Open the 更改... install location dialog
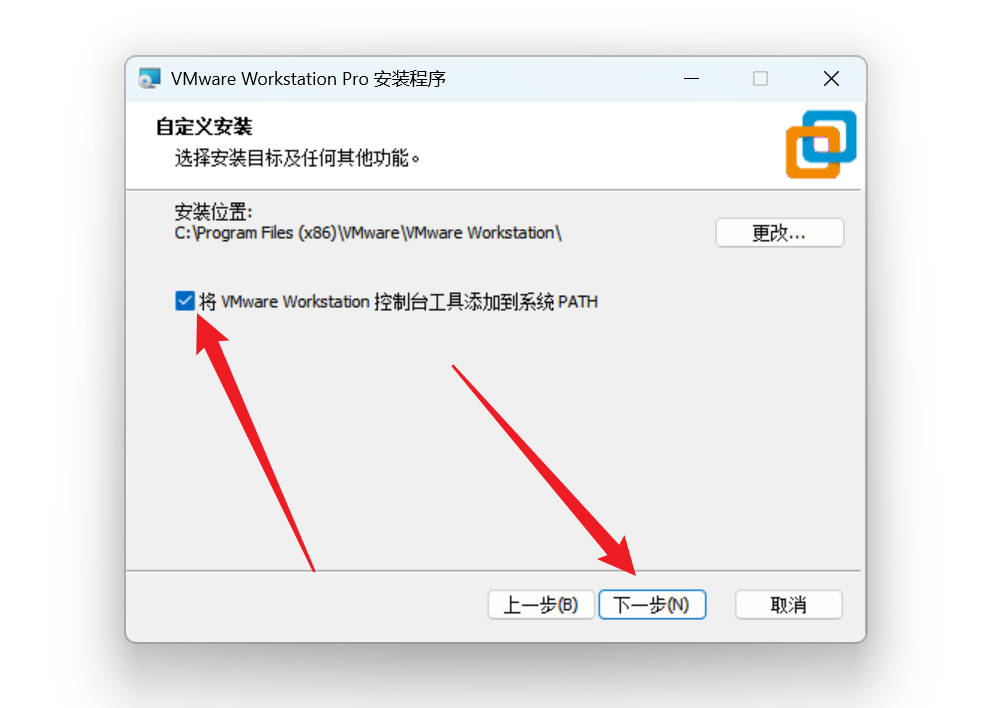Image resolution: width=1000 pixels, height=708 pixels. pos(779,233)
